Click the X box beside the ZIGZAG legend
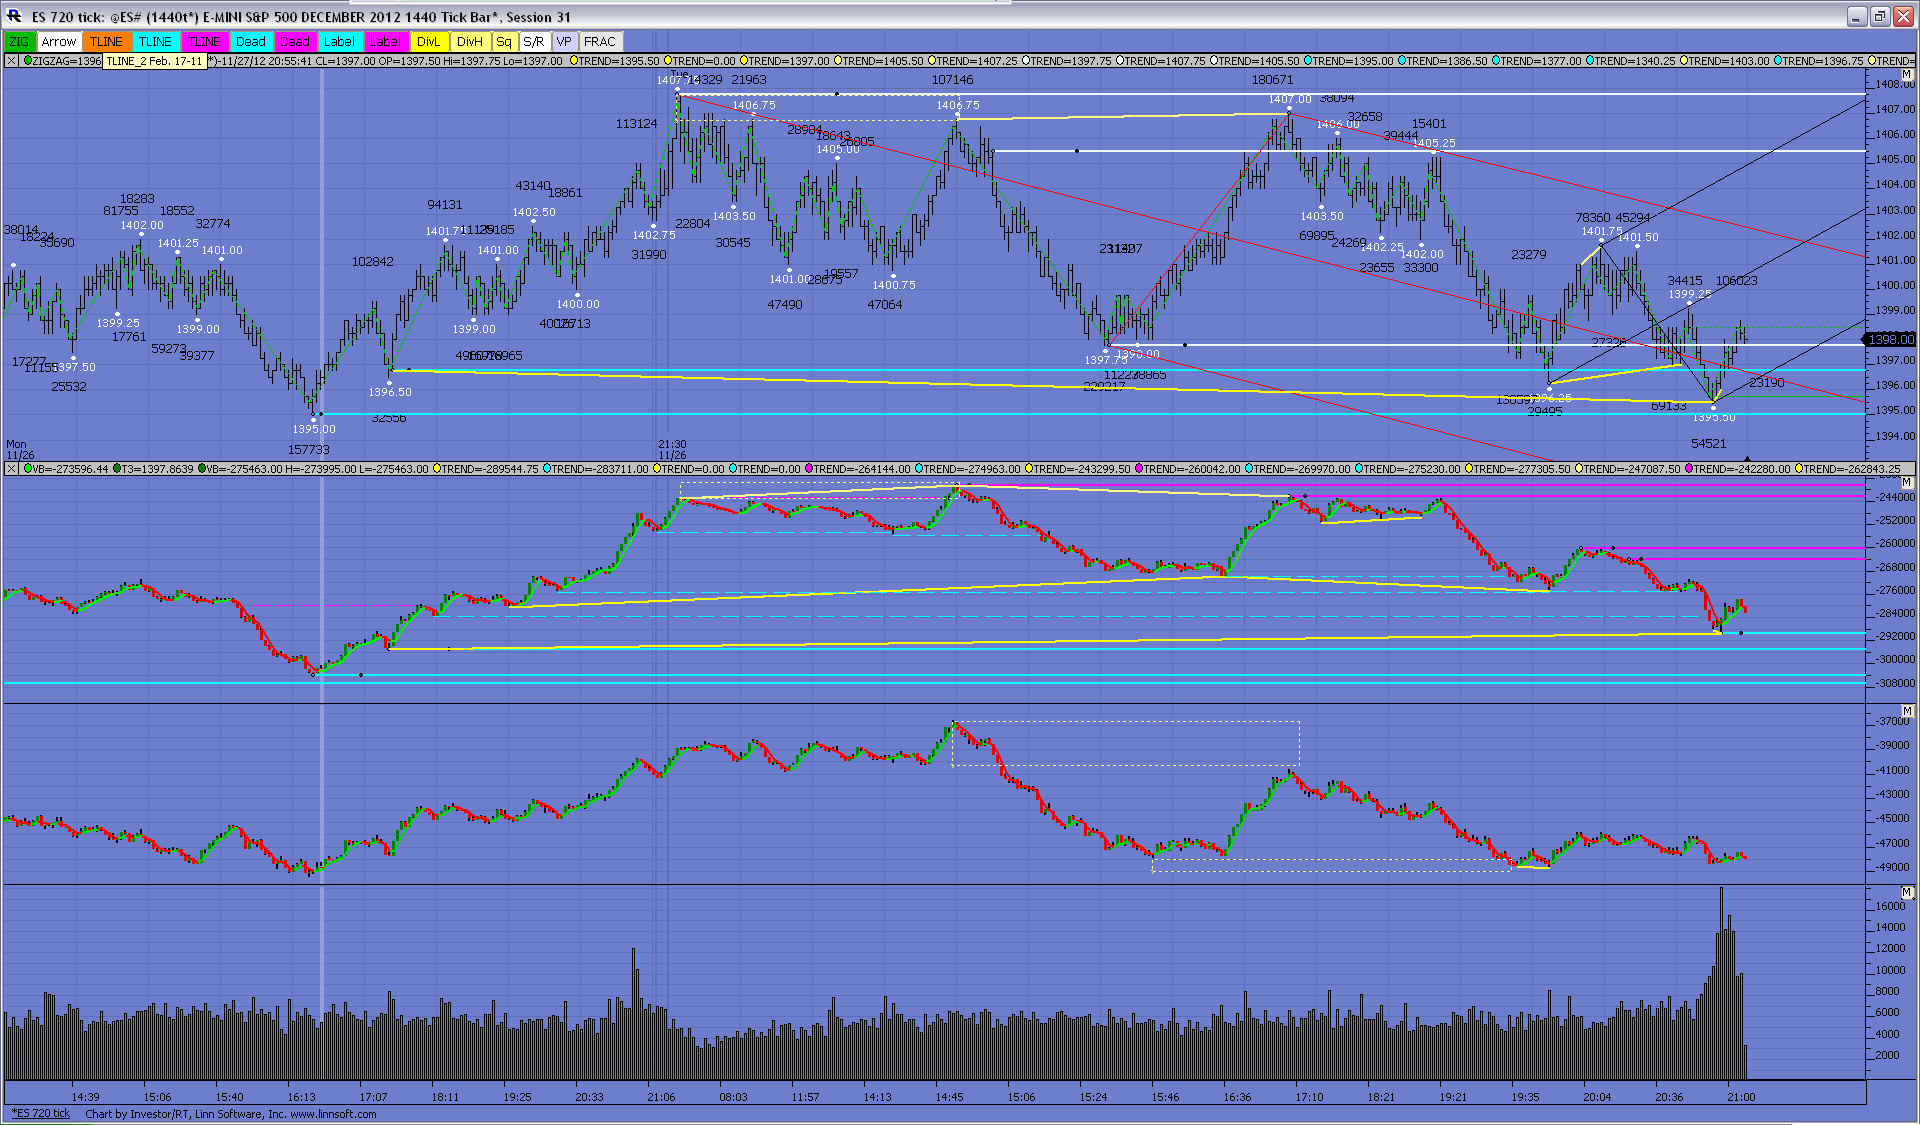Screen dimensions: 1920x1125 [11, 61]
